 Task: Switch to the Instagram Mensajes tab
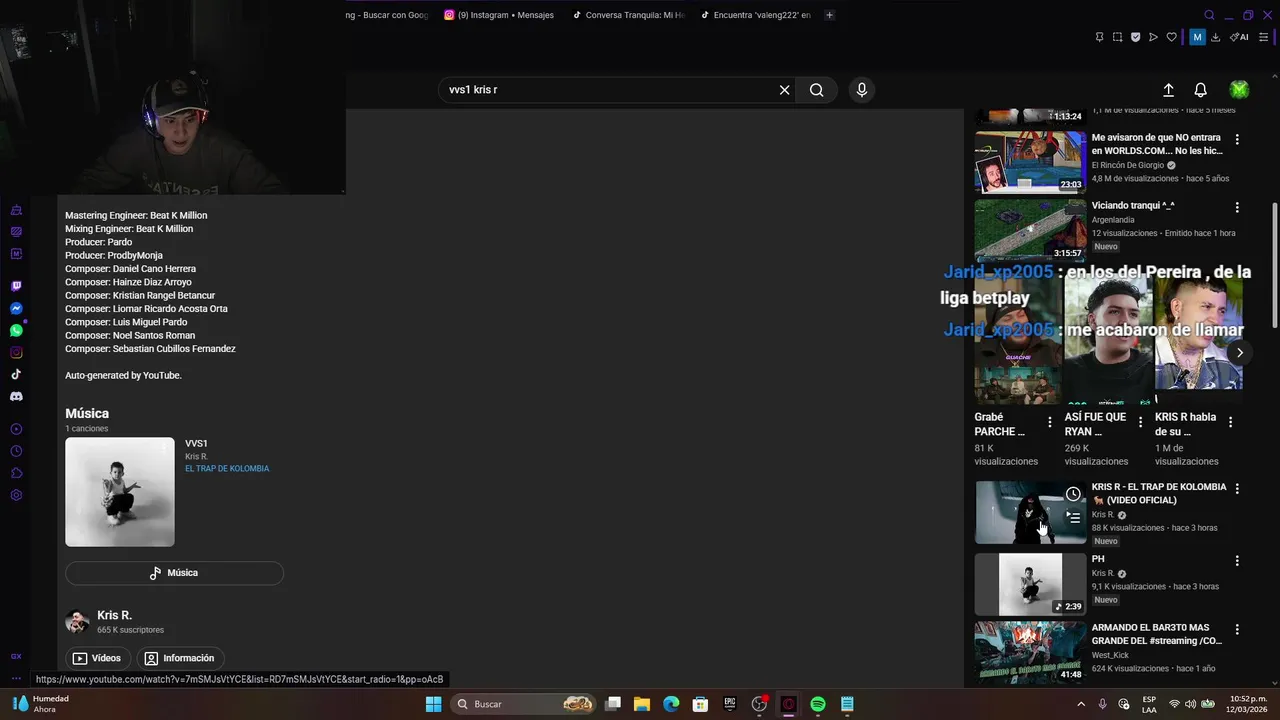pyautogui.click(x=499, y=15)
